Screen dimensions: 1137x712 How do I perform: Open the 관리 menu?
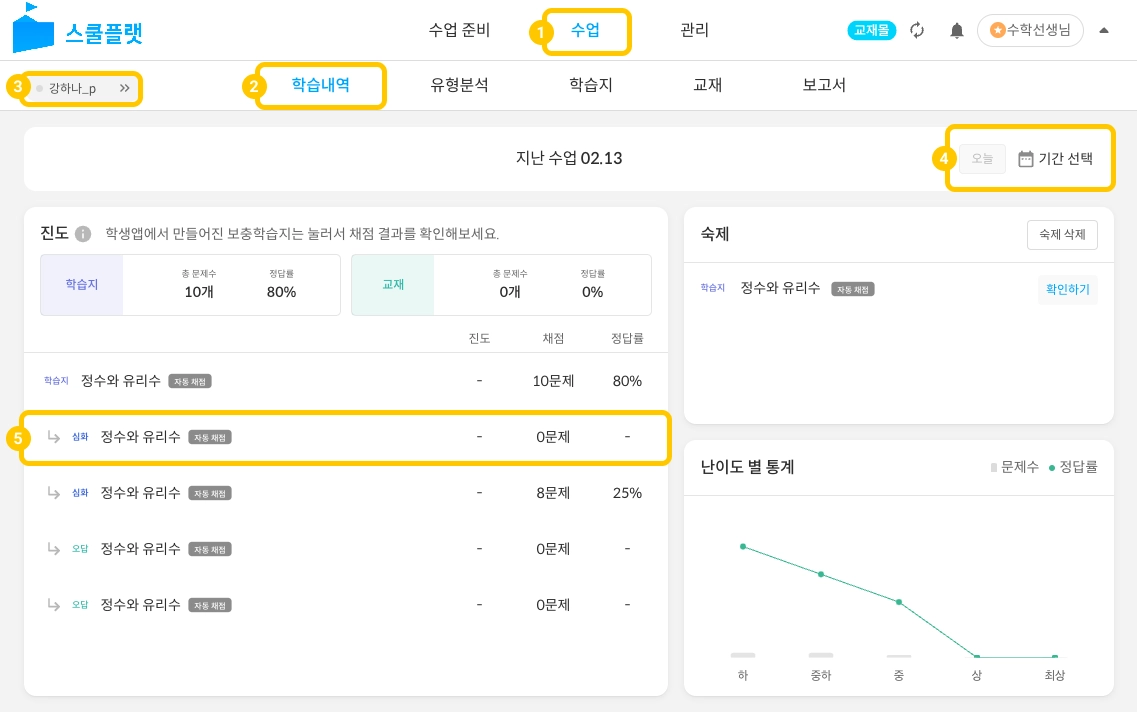coord(694,30)
